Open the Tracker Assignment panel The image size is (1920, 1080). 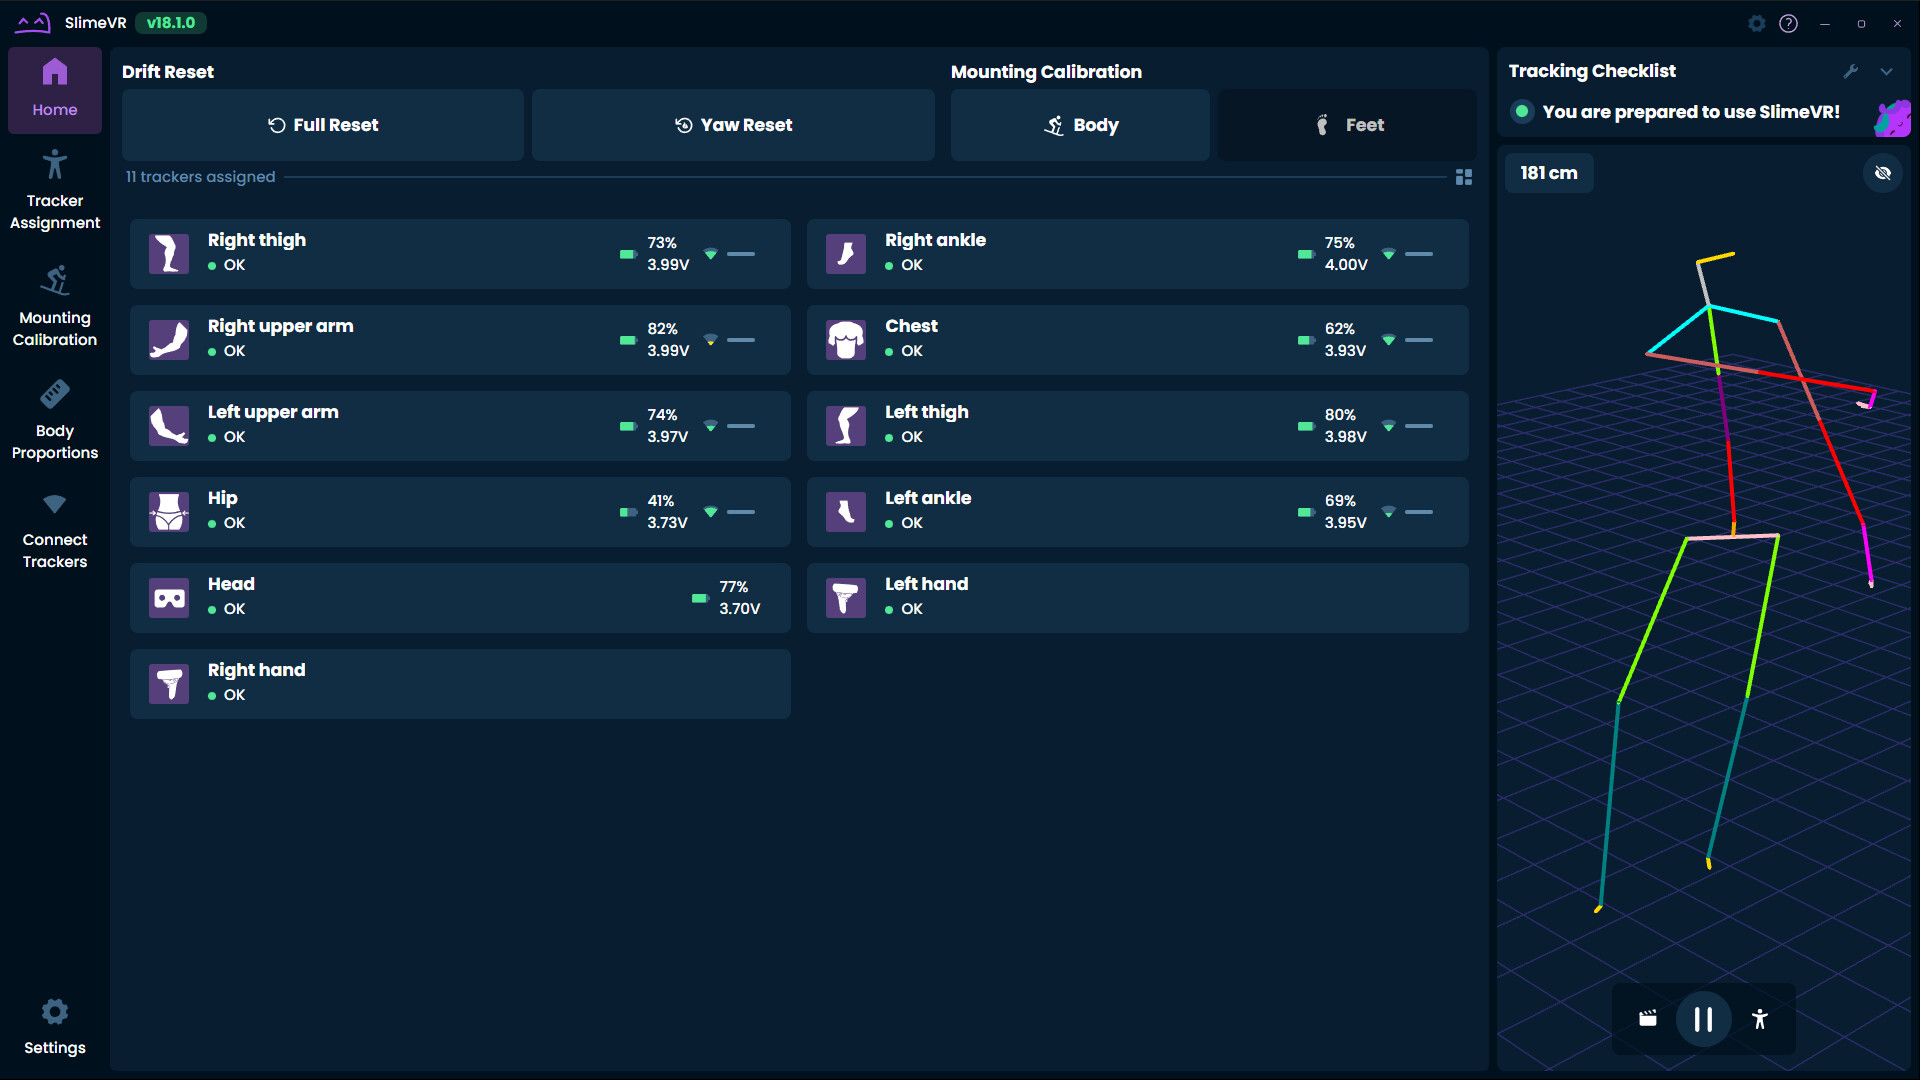coord(55,188)
